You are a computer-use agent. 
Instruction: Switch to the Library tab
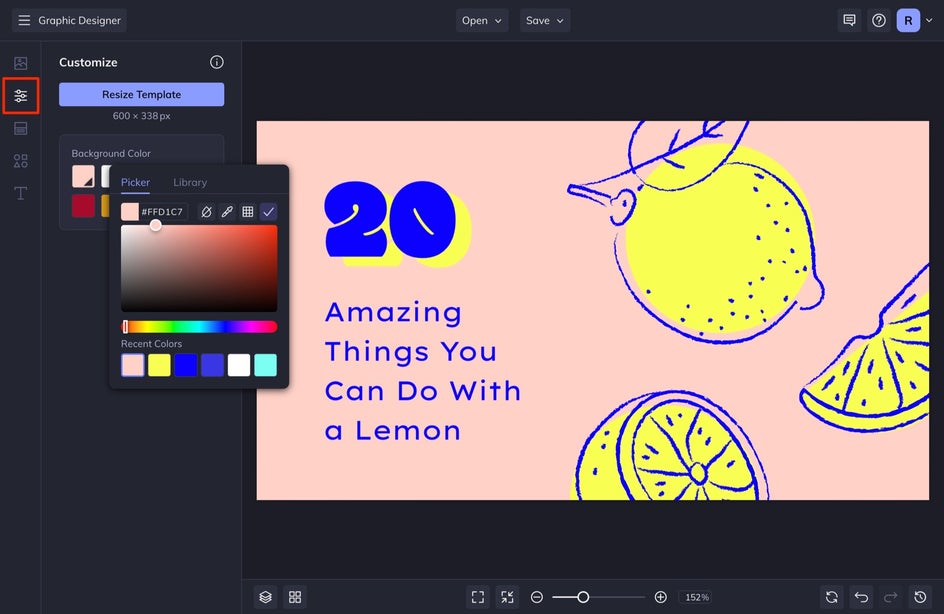click(x=190, y=182)
